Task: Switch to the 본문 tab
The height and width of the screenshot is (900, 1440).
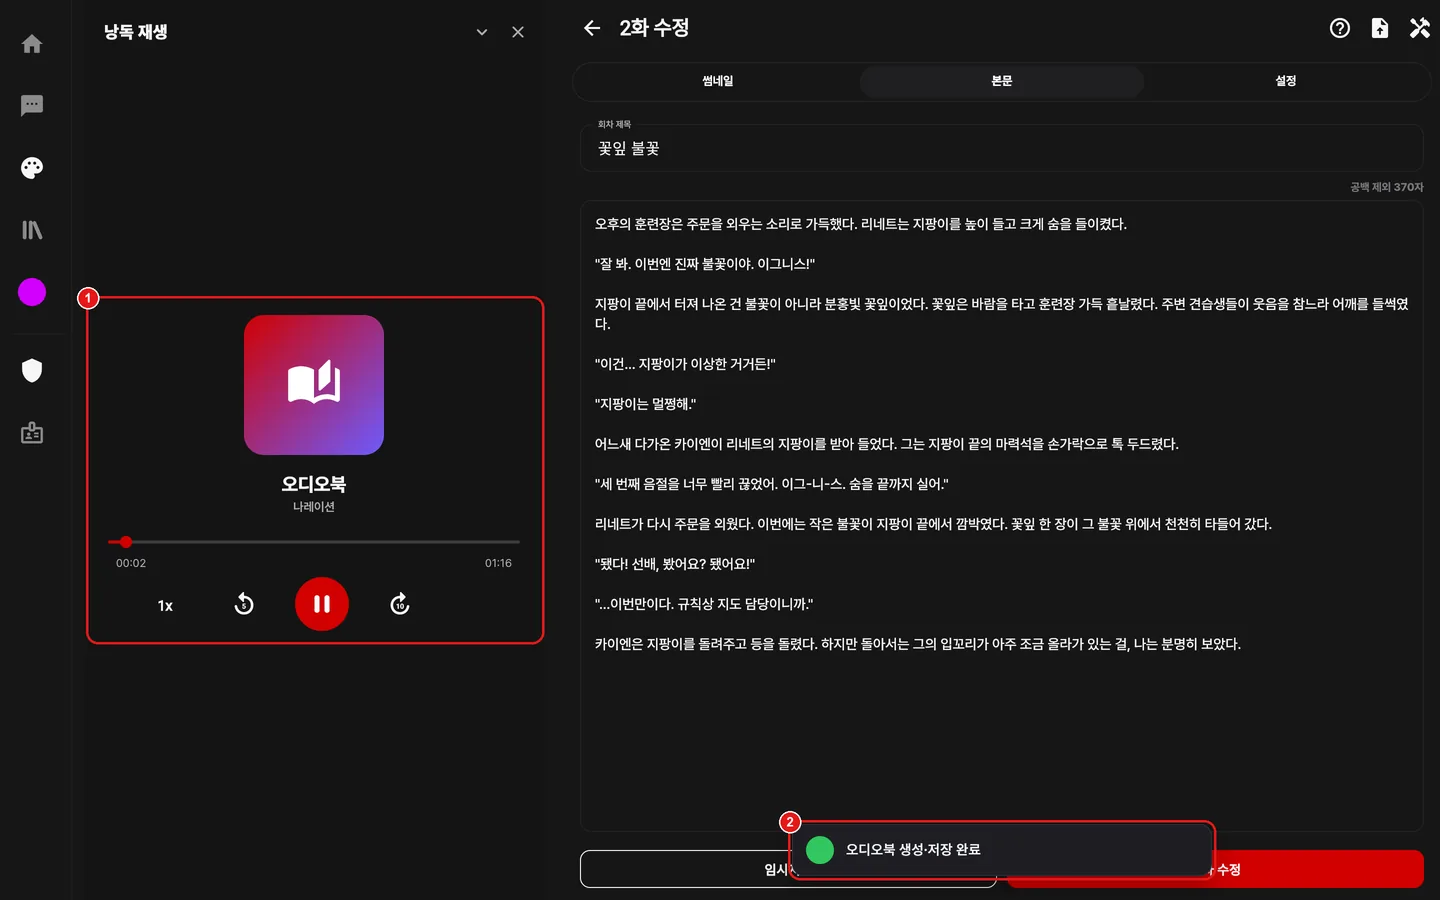Action: click(1002, 81)
